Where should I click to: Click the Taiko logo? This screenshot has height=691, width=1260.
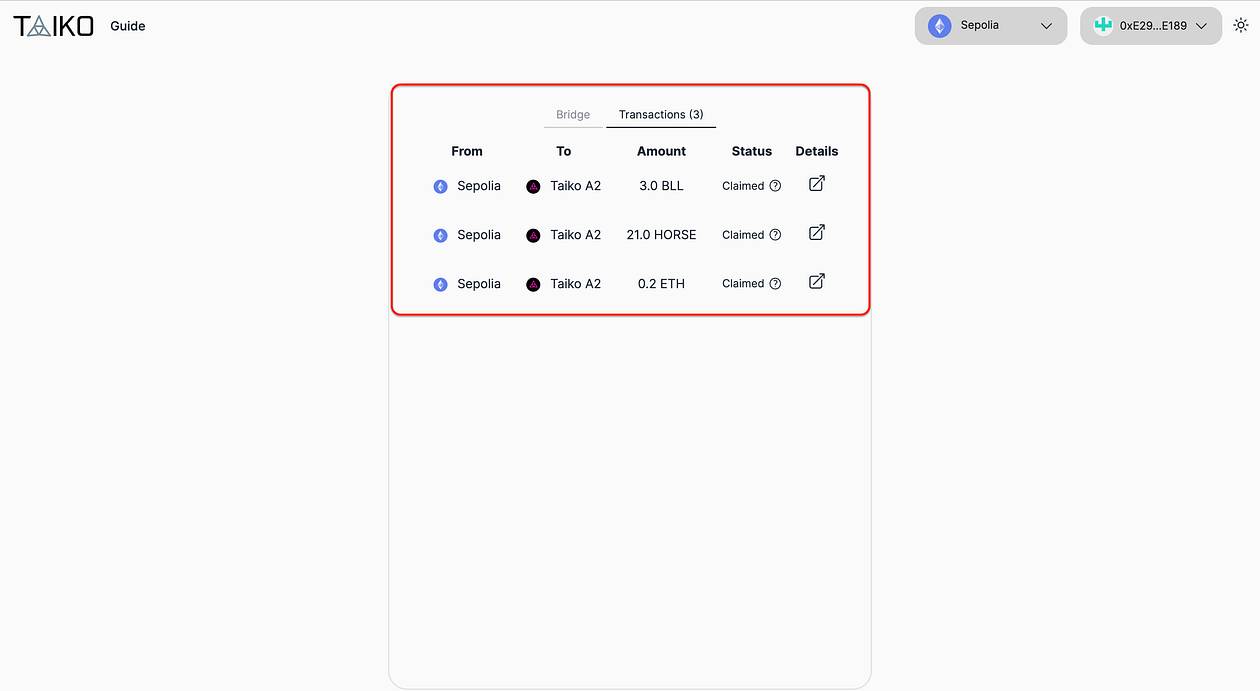tap(53, 26)
